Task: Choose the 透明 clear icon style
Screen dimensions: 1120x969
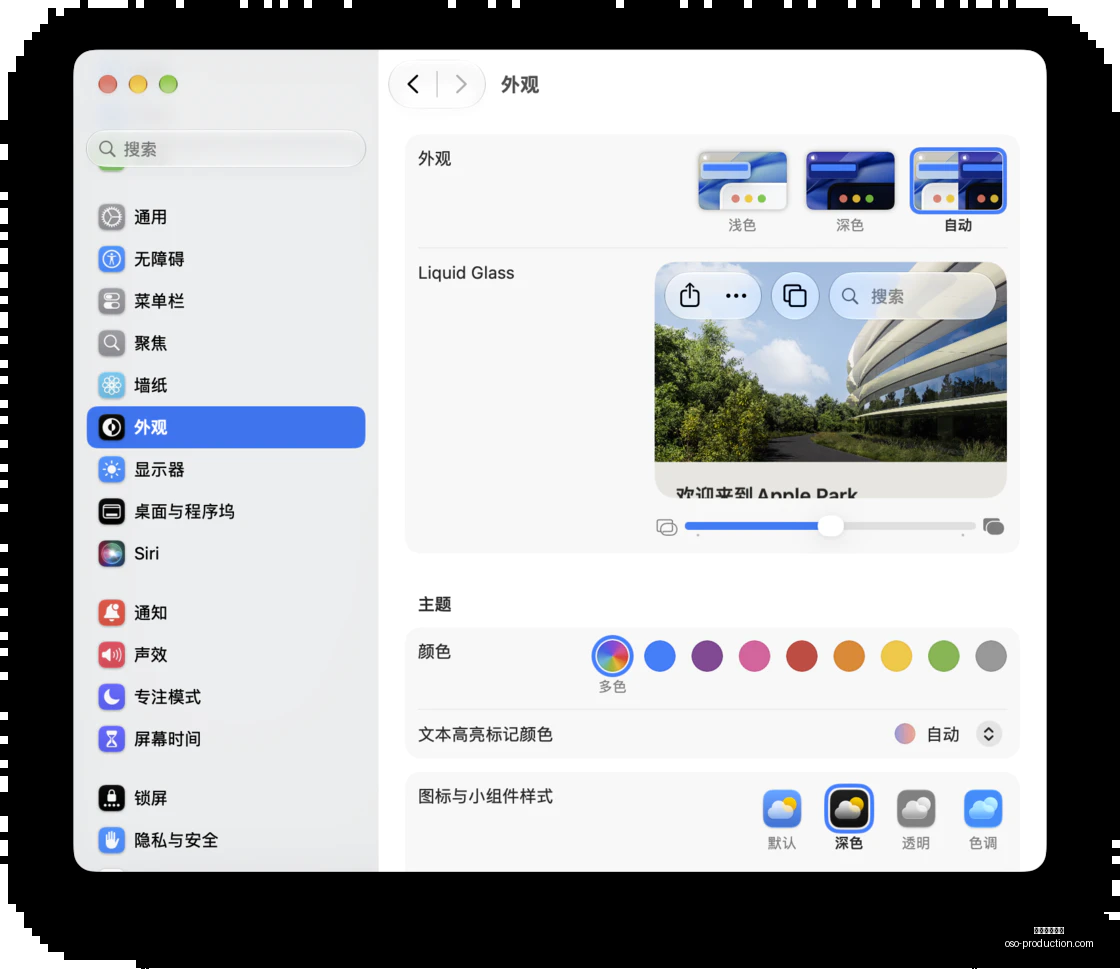Action: [916, 809]
